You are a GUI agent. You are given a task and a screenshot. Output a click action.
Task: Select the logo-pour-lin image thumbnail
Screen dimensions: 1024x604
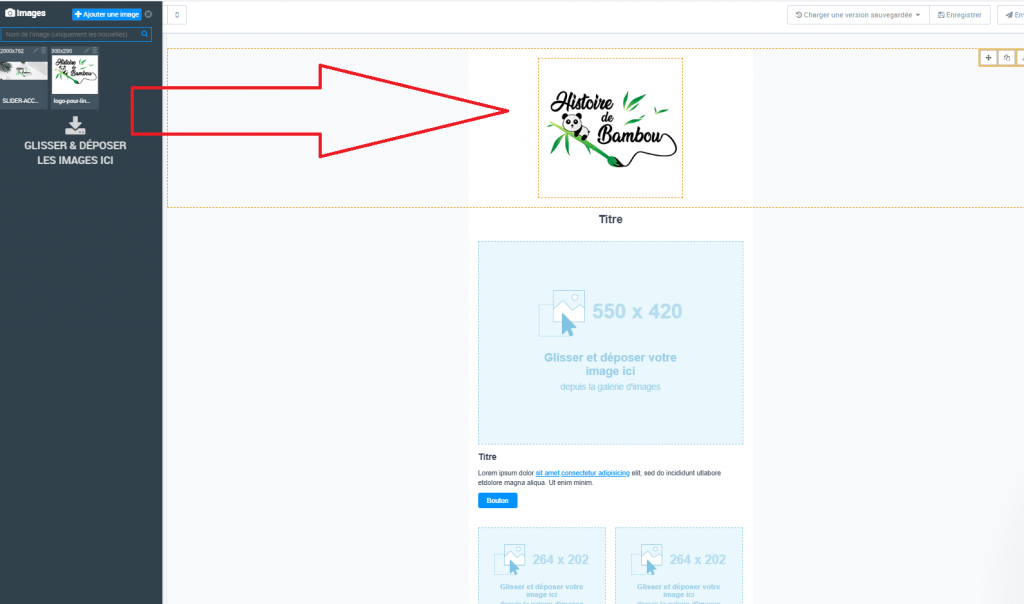click(x=75, y=75)
